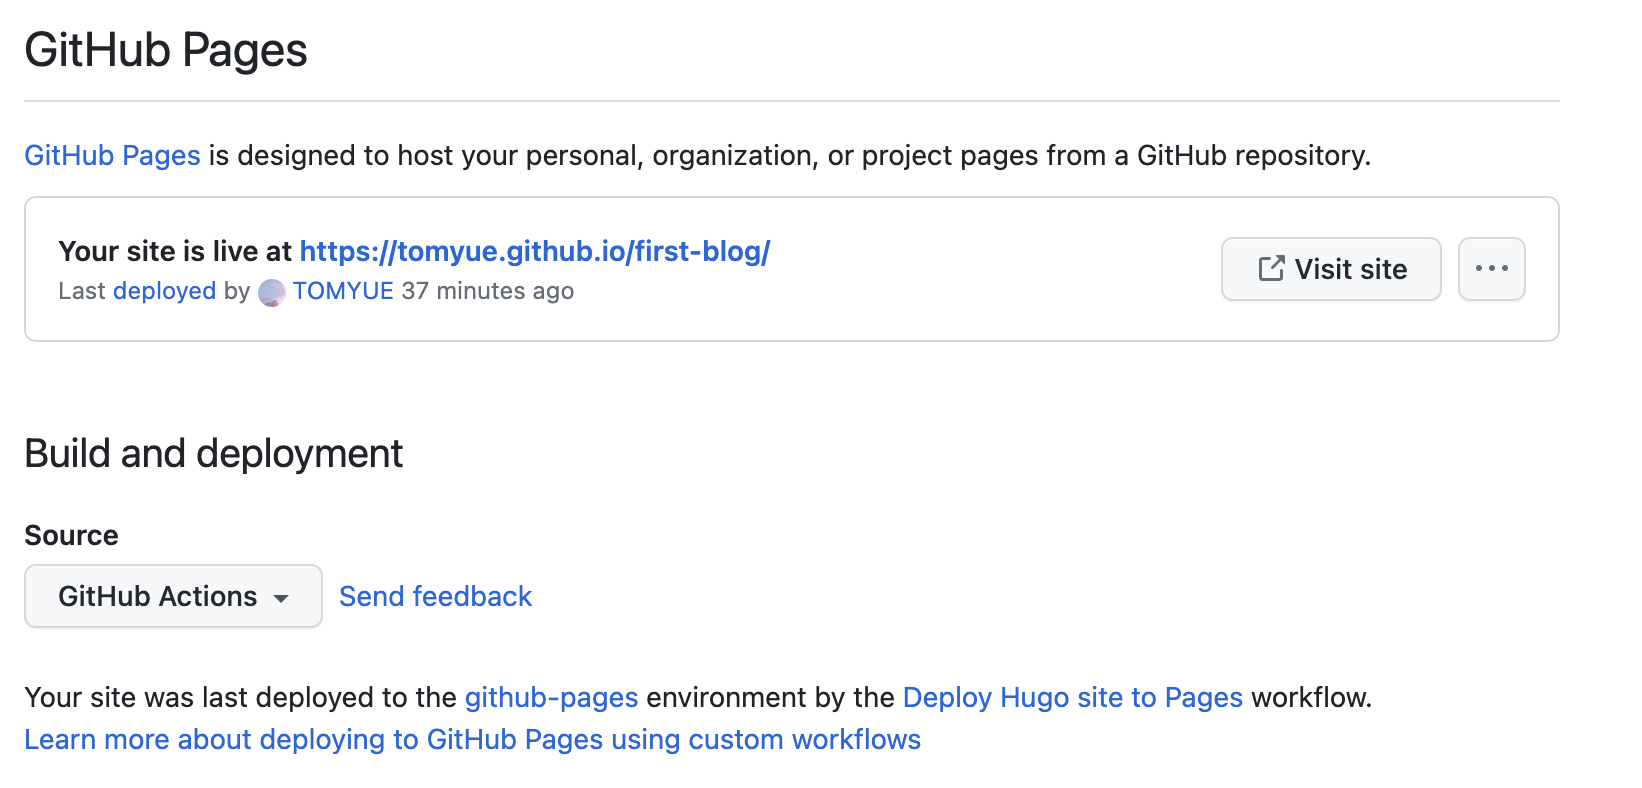The width and height of the screenshot is (1642, 788).
Task: Click the Send feedback link
Action: pyautogui.click(x=435, y=596)
